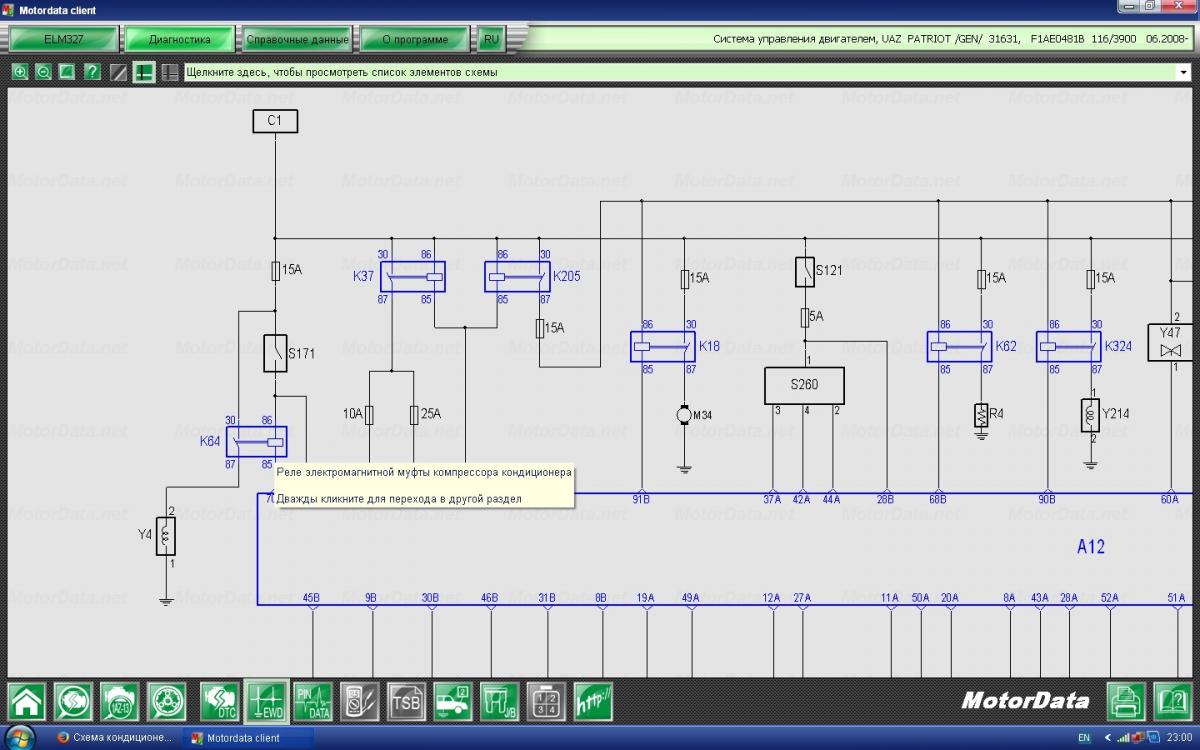Click relay K64 on the diagram

pyautogui.click(x=255, y=441)
